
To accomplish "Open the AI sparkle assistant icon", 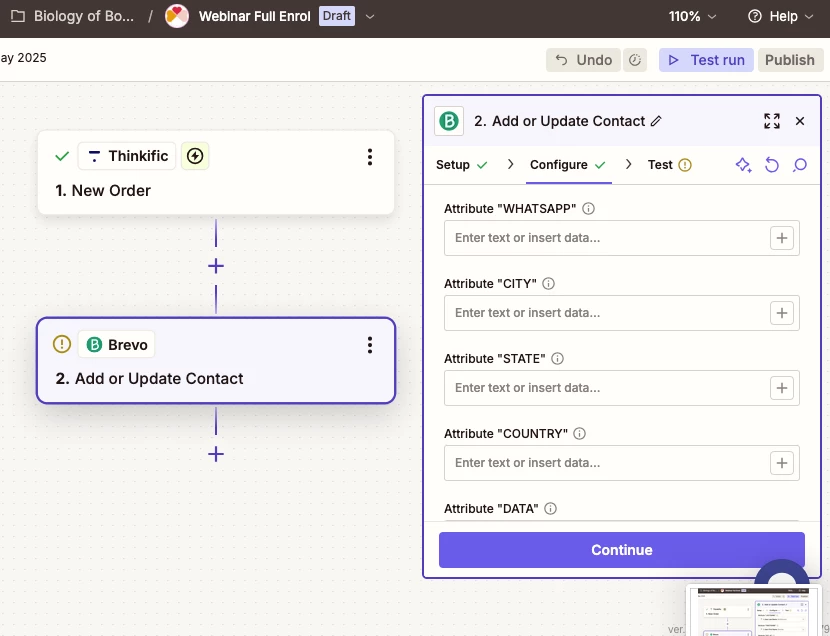I will pyautogui.click(x=744, y=165).
